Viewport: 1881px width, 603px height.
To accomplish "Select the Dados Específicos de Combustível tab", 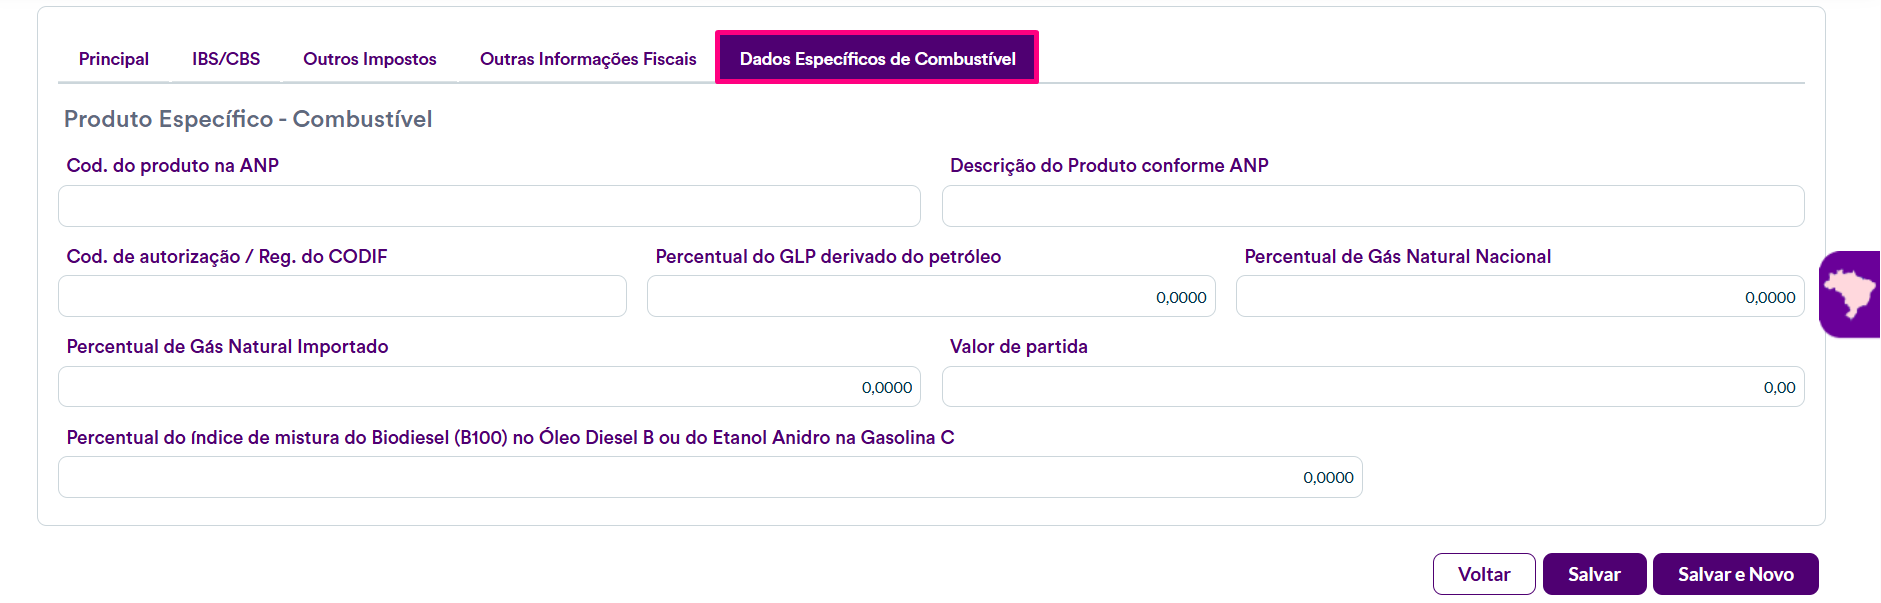I will [877, 59].
